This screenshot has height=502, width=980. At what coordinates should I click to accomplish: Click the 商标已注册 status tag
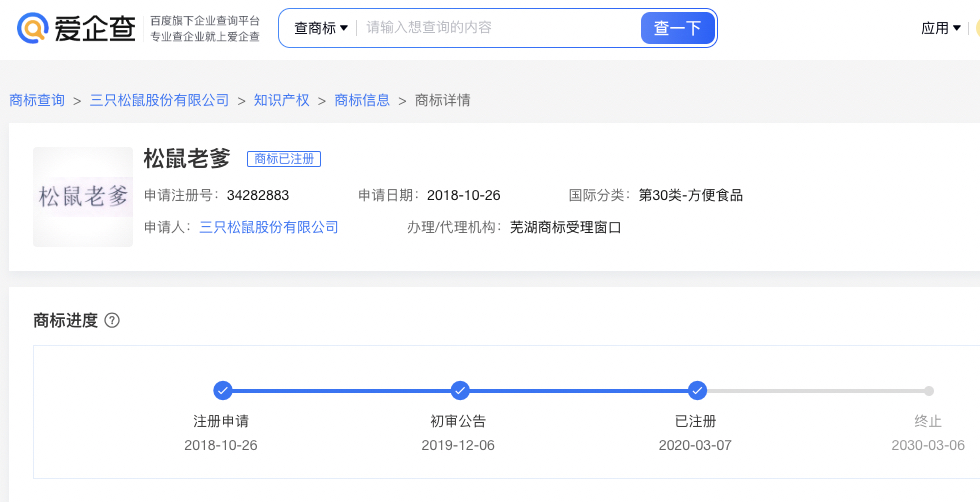[284, 159]
